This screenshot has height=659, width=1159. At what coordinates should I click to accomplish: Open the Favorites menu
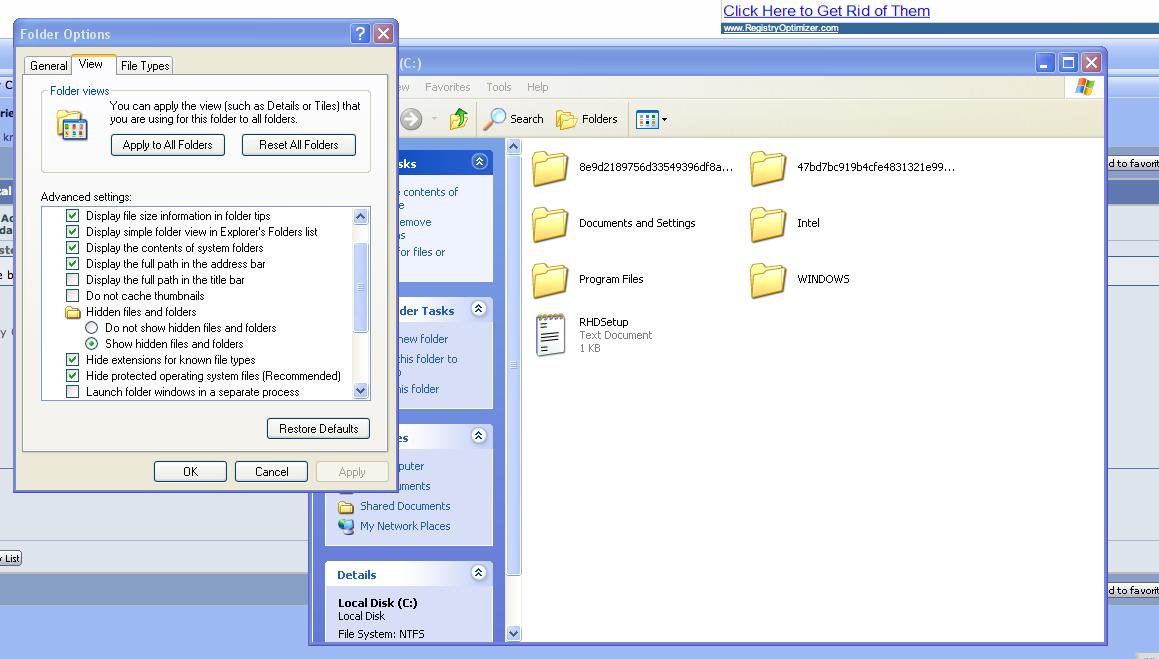[447, 87]
